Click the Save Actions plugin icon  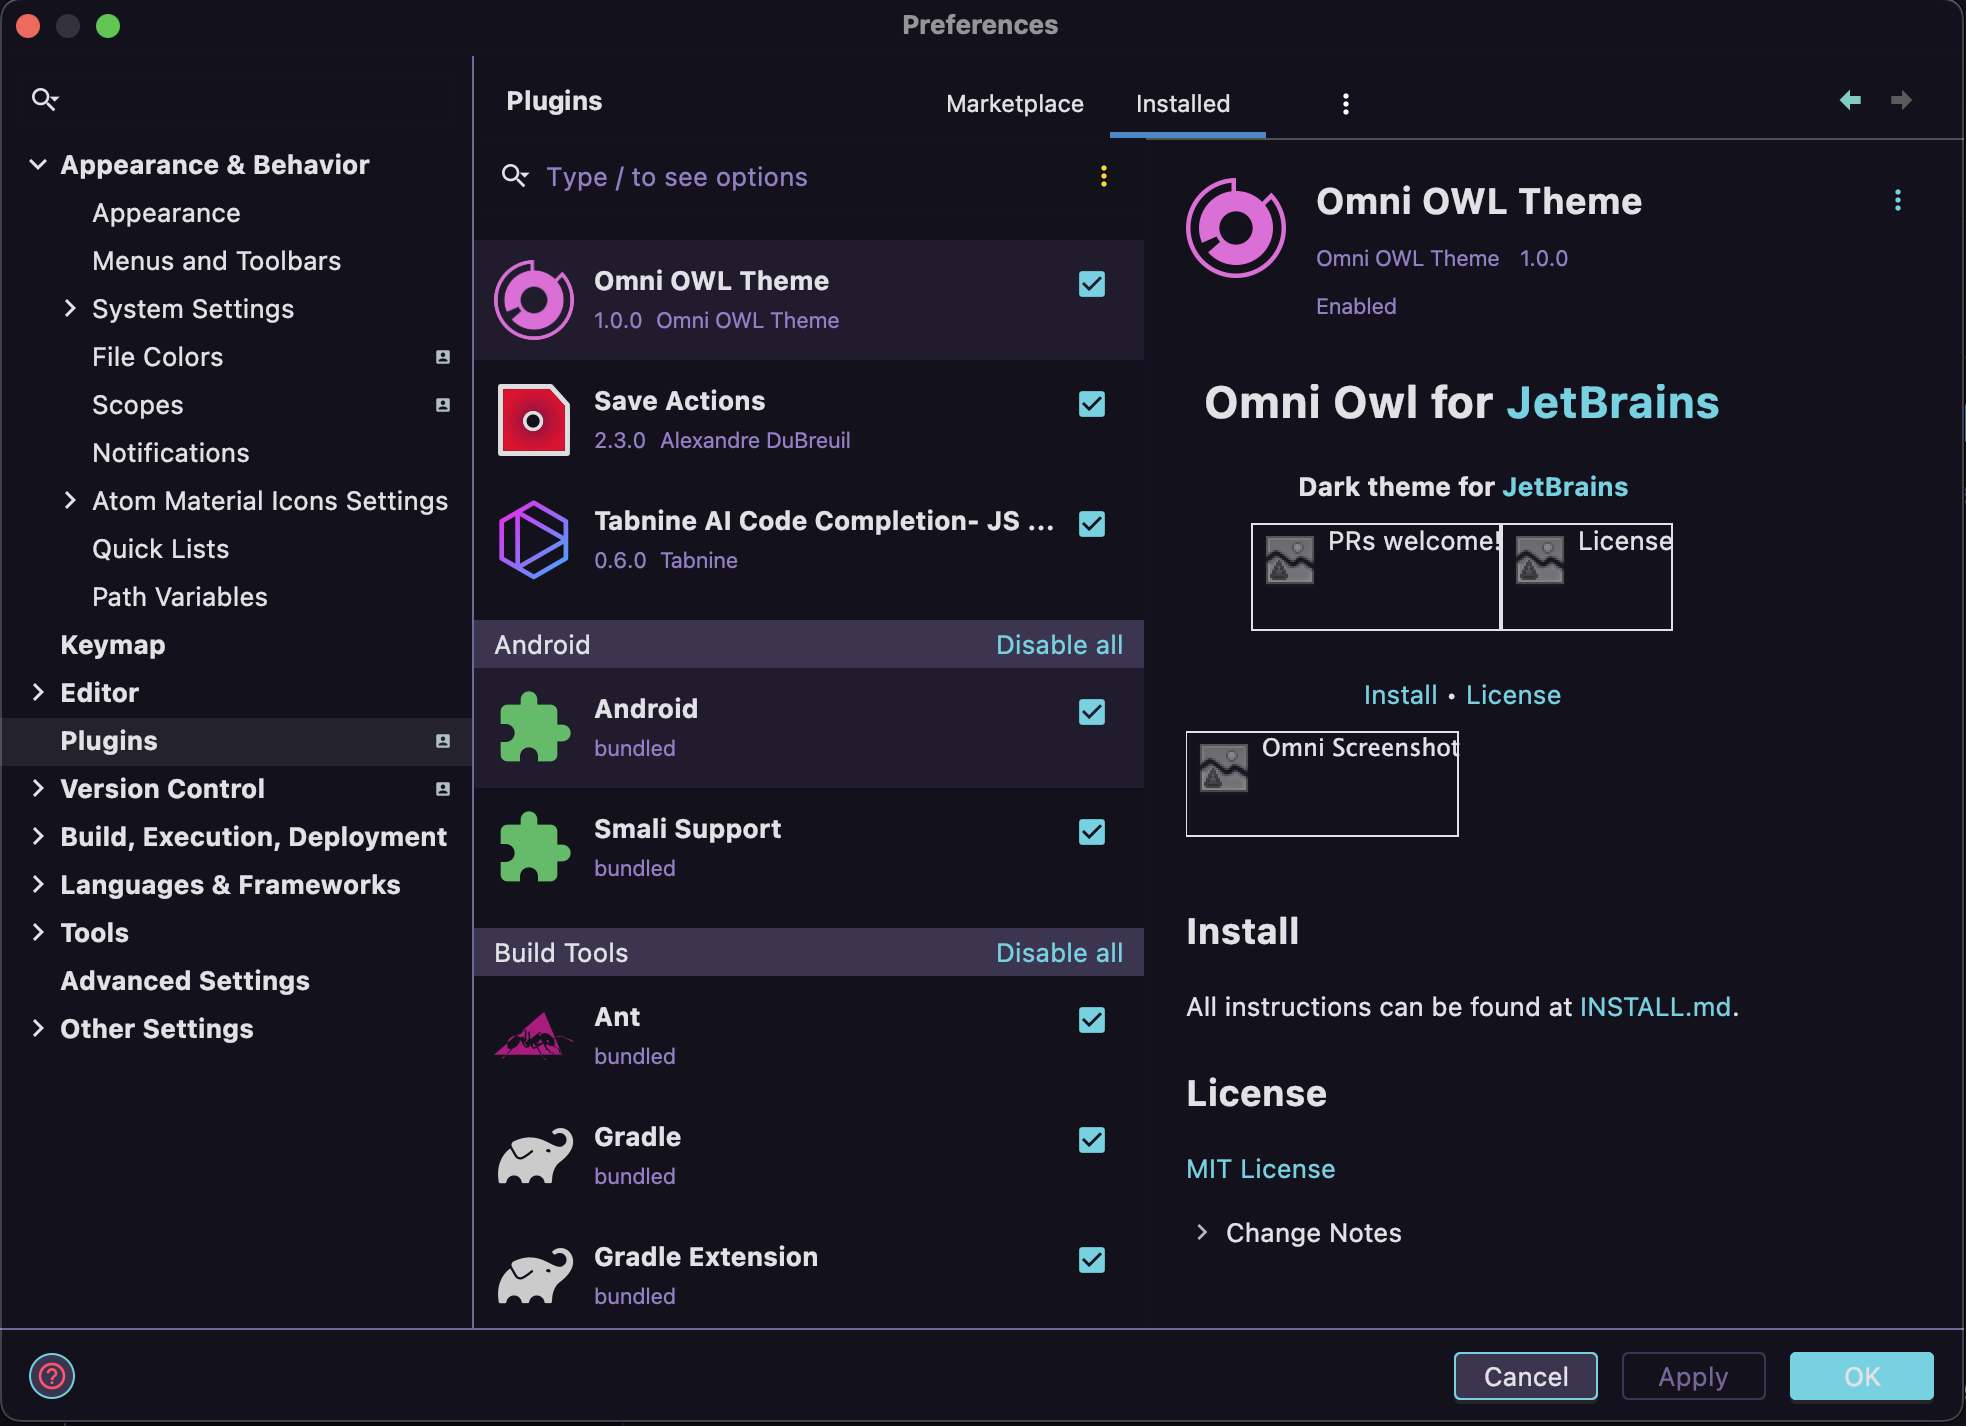[534, 420]
